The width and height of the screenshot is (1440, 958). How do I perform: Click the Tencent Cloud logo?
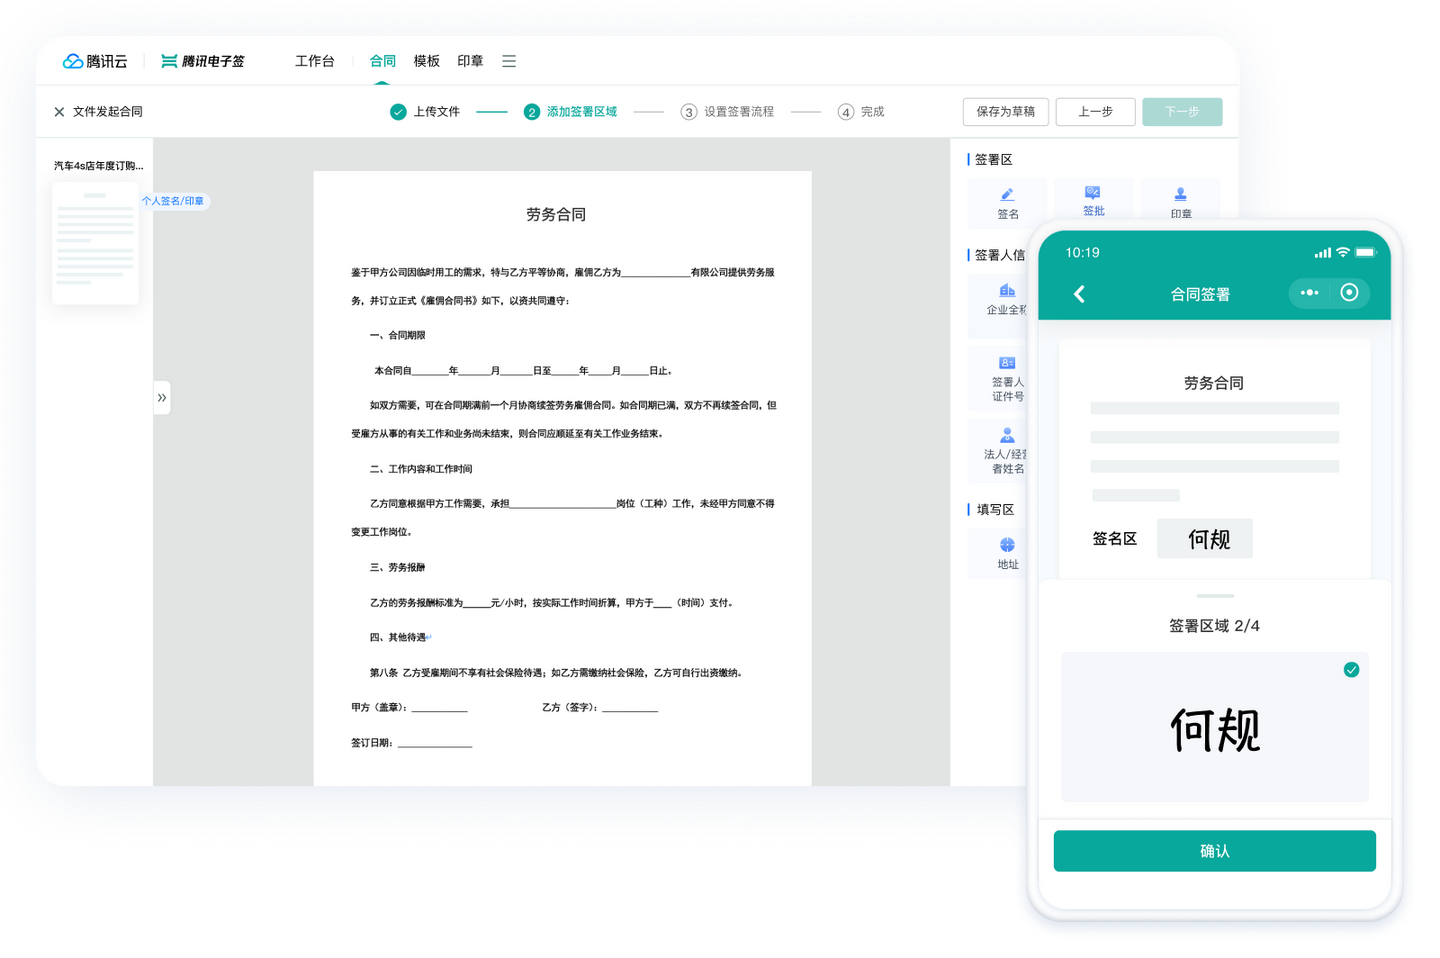point(95,61)
